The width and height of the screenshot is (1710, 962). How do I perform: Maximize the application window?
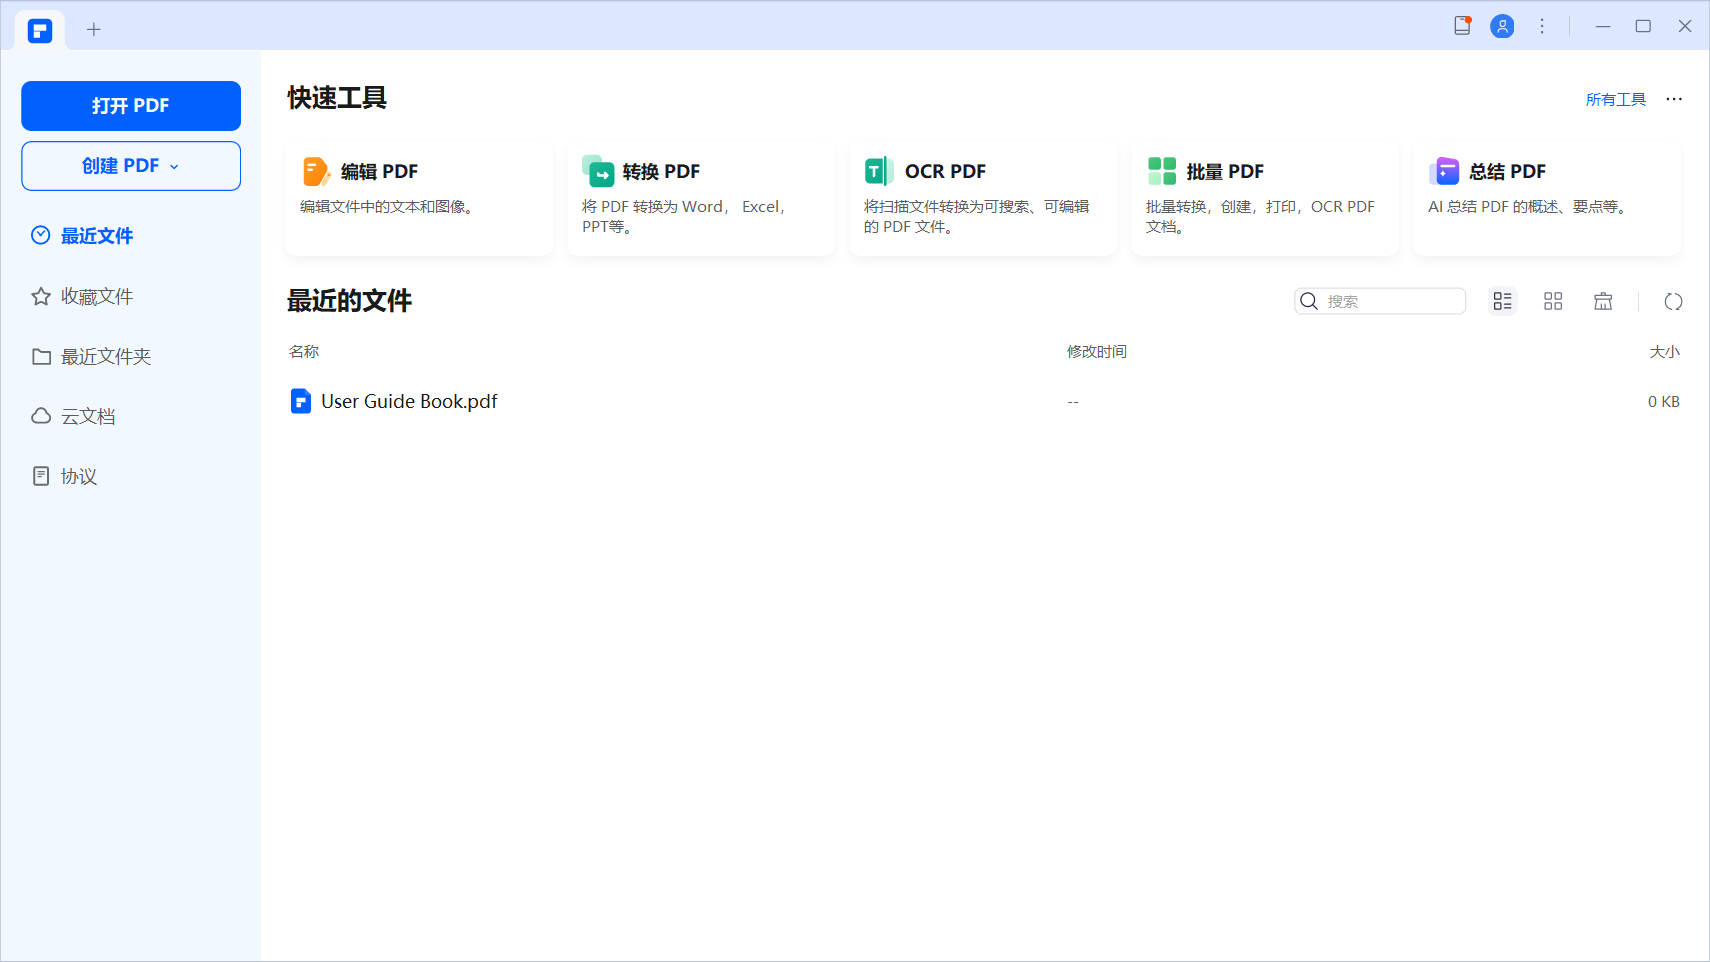coord(1643,26)
